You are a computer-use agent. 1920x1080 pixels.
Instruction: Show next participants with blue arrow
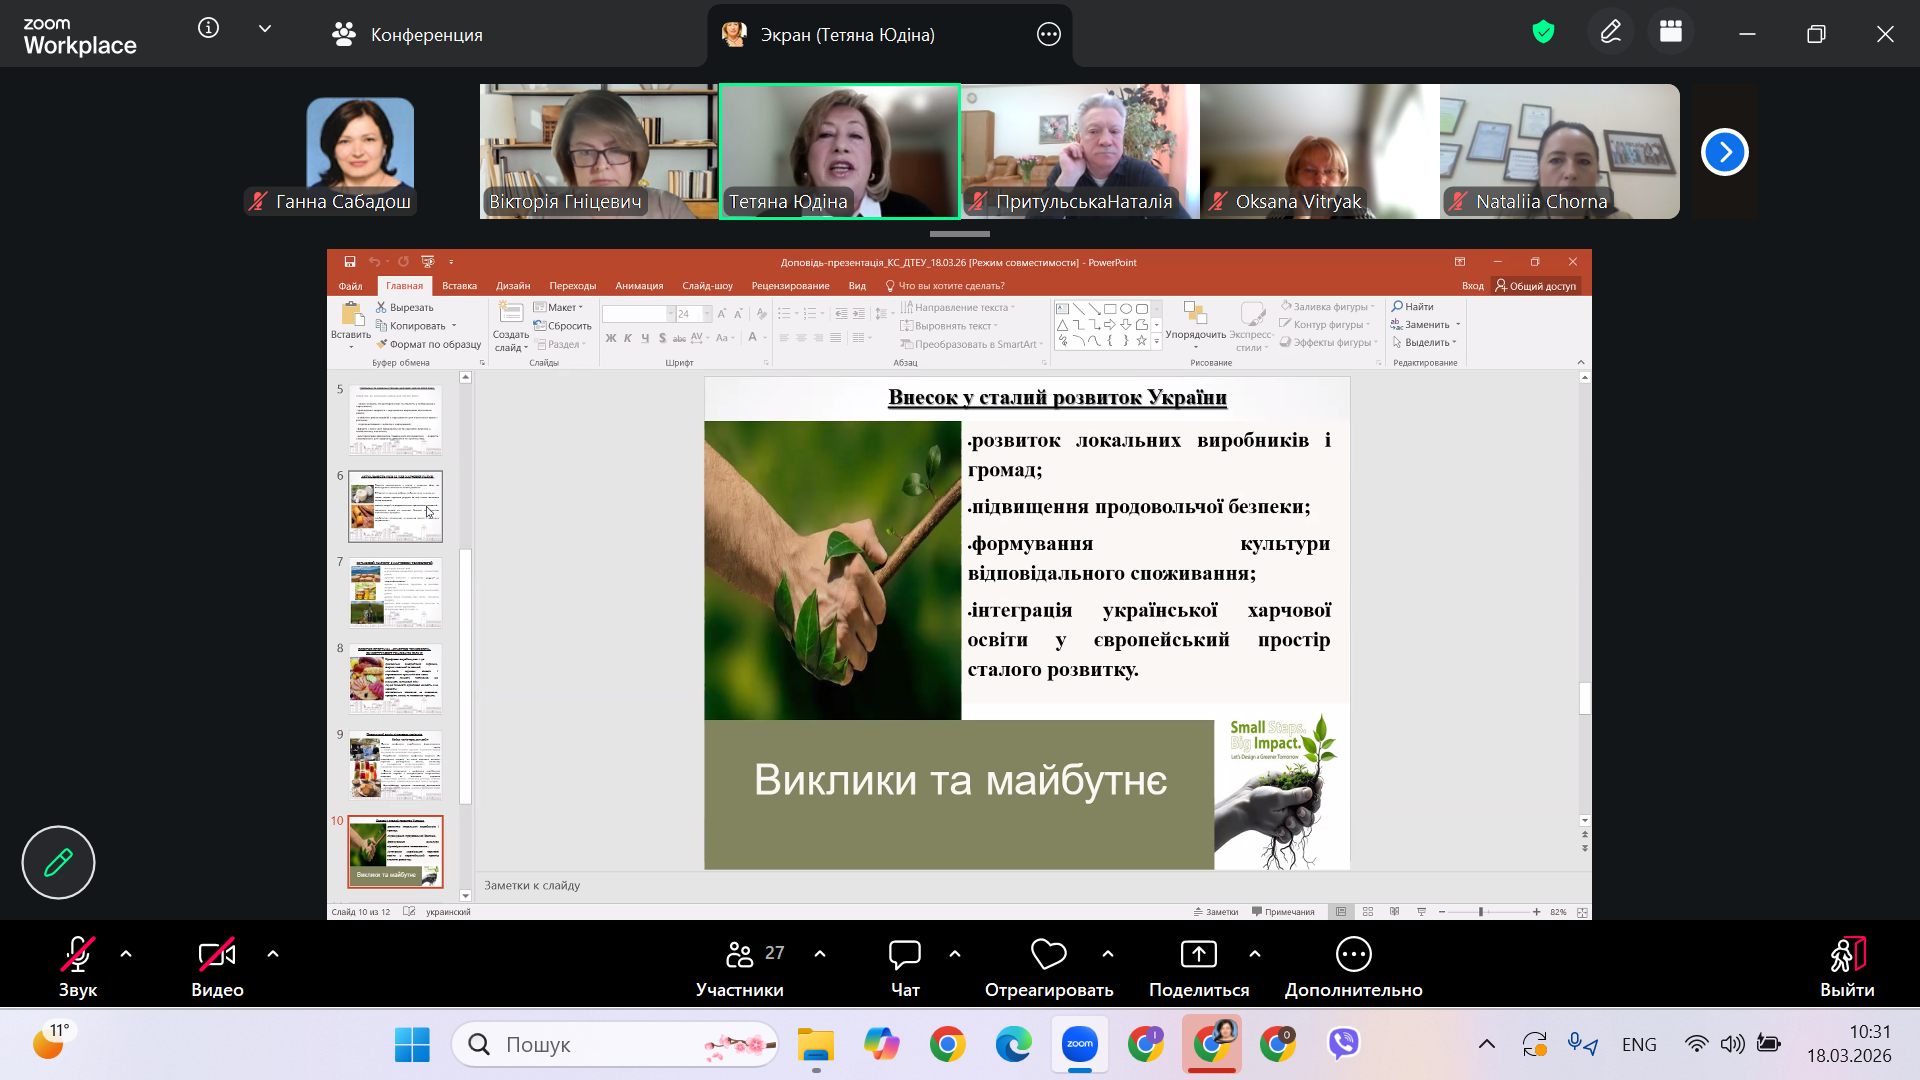pos(1724,152)
